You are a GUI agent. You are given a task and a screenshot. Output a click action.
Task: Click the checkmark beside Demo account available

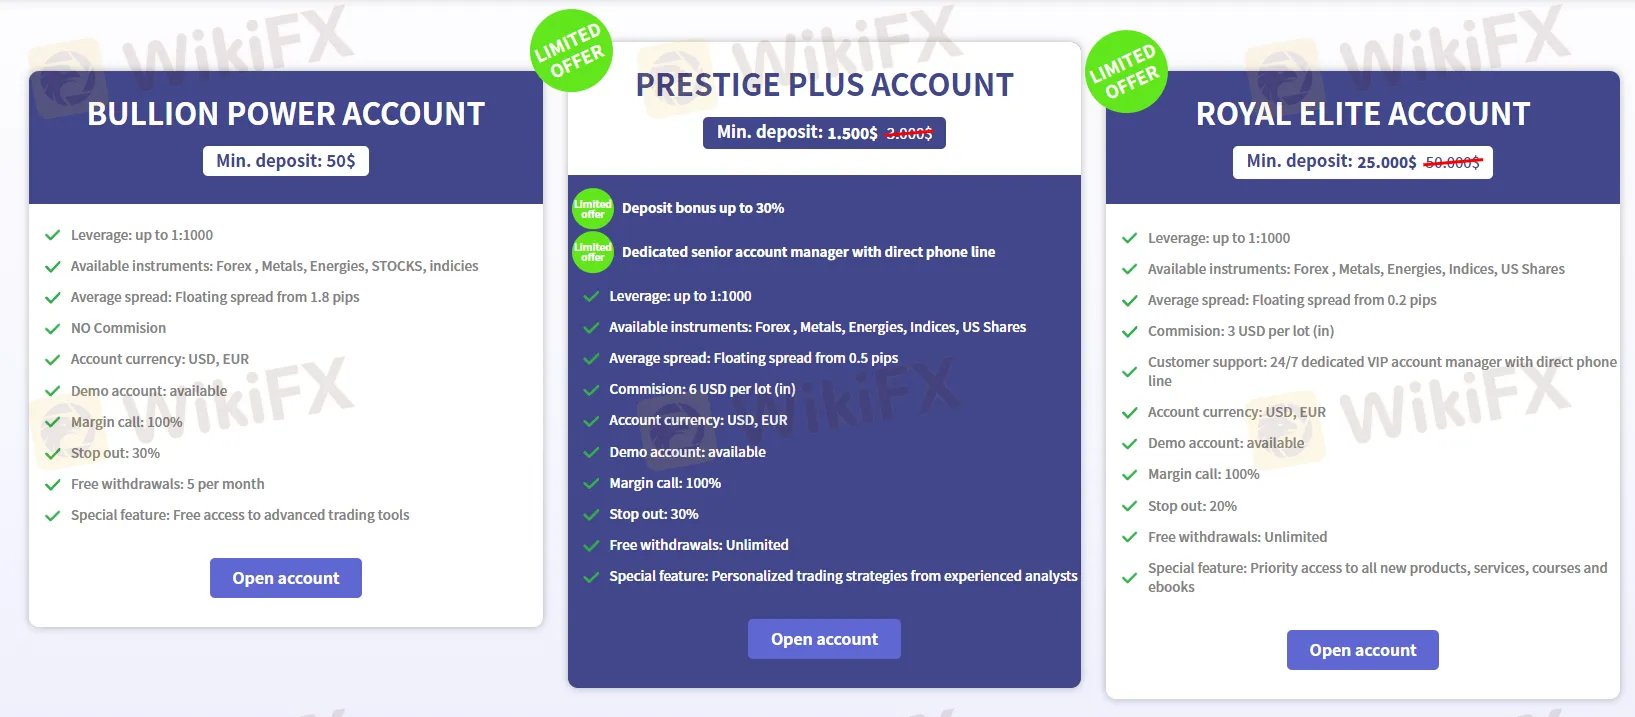click(53, 390)
